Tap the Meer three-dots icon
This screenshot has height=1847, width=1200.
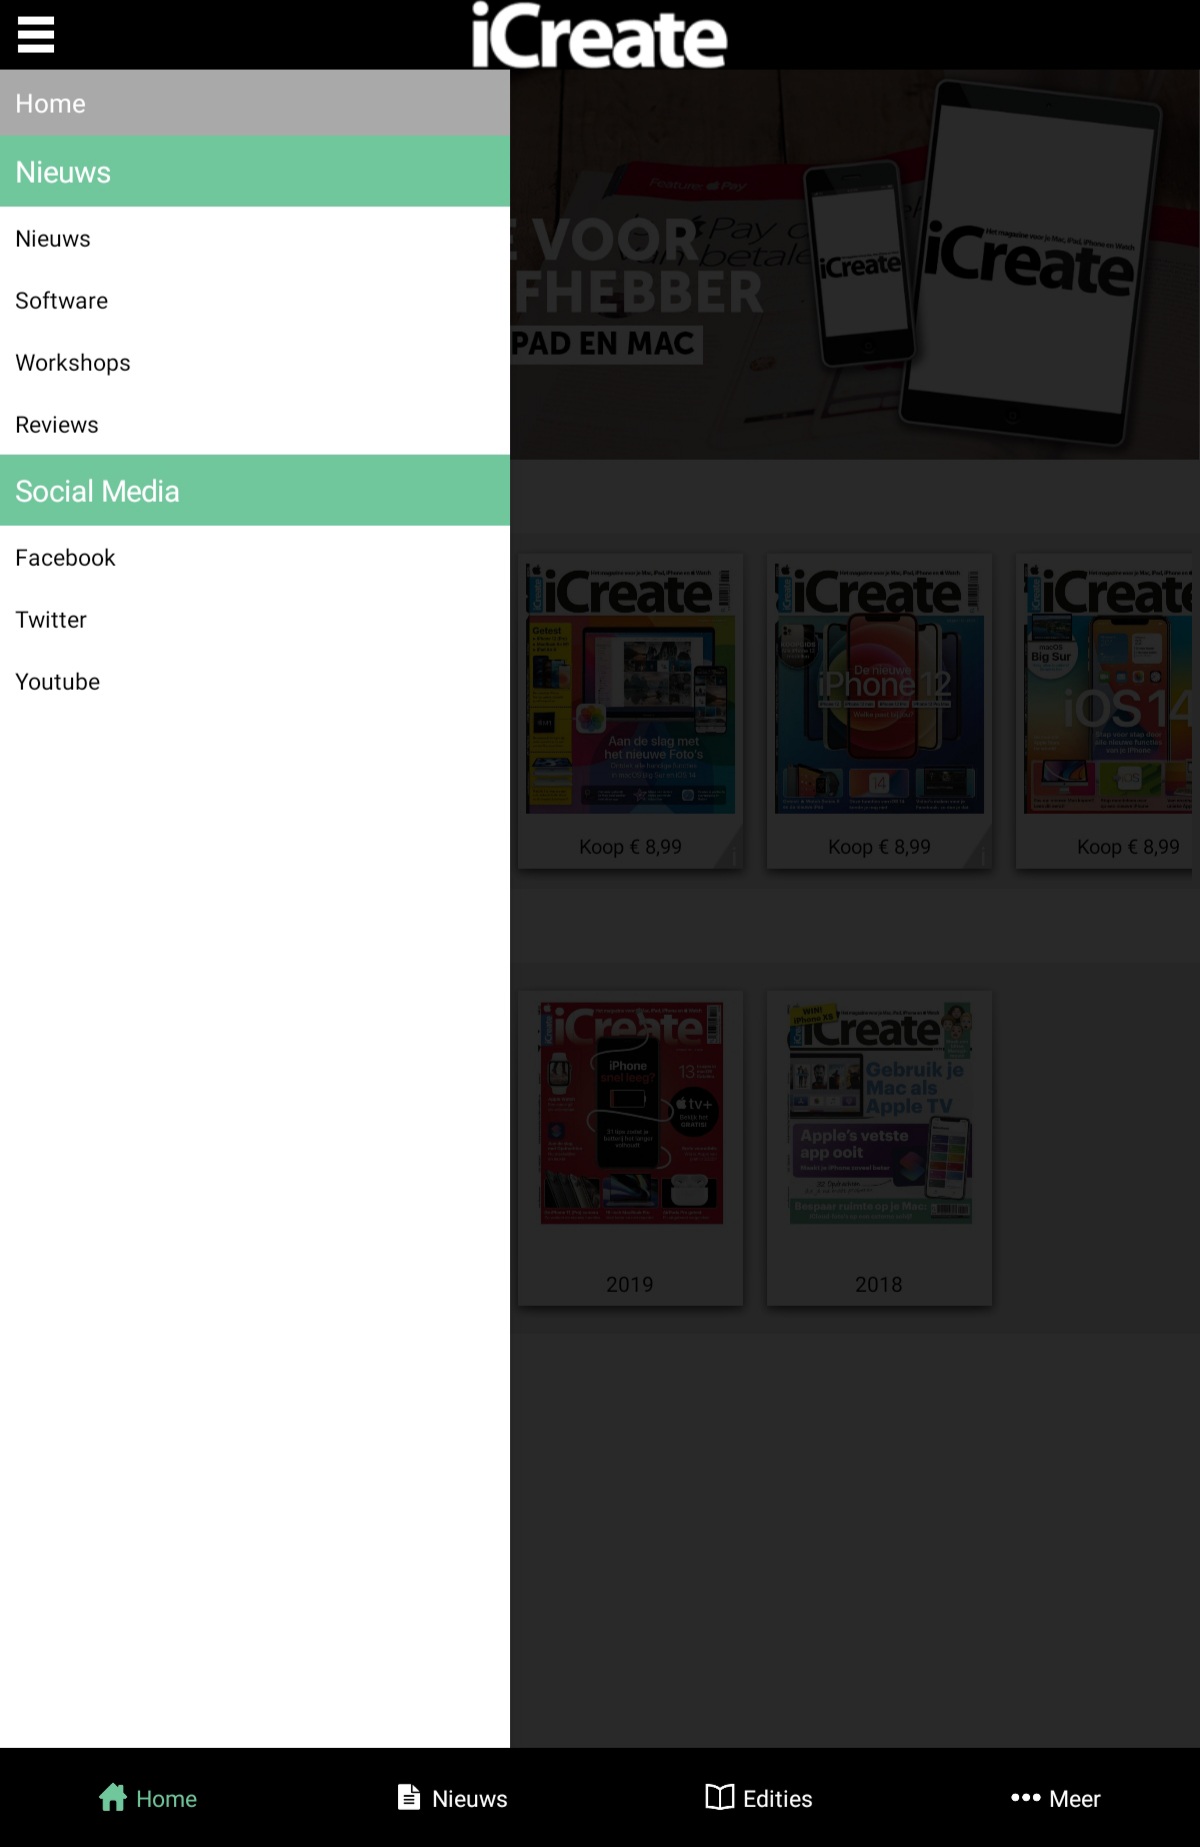1025,1797
